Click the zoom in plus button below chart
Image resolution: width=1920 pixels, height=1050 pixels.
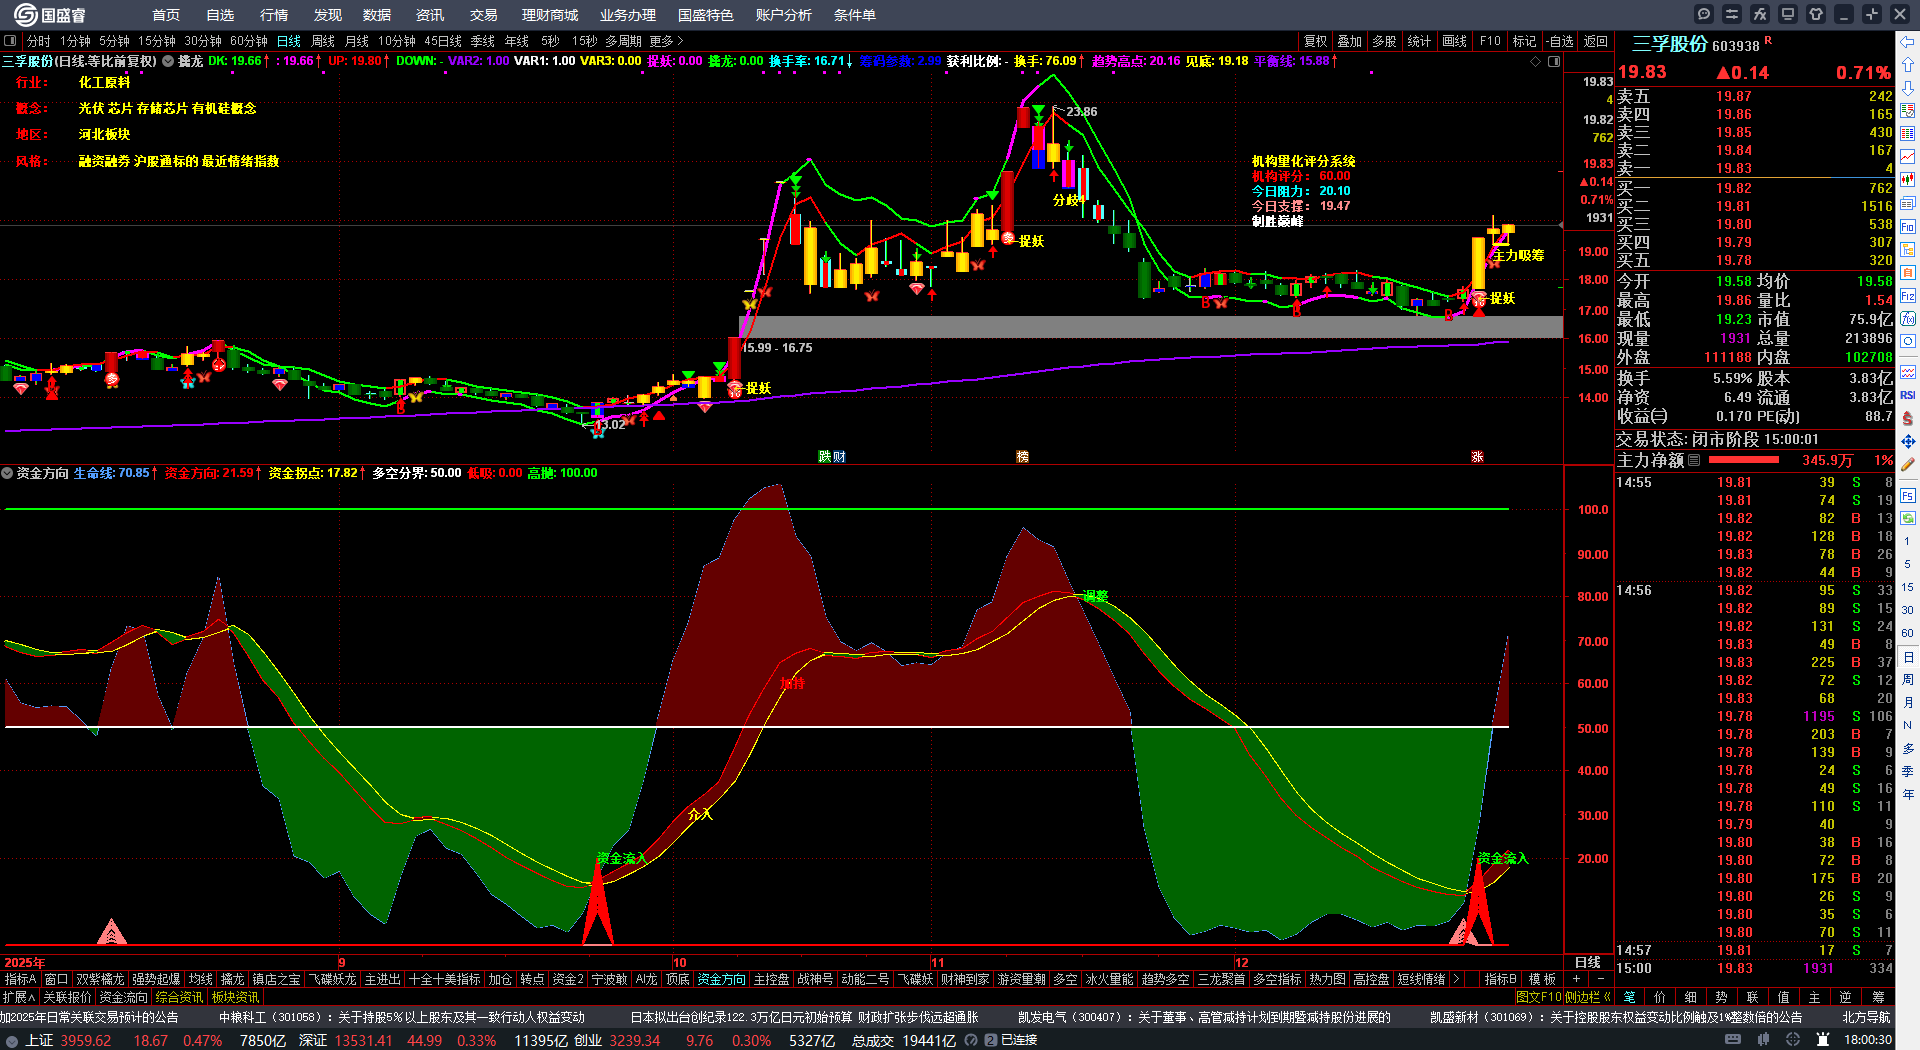1577,979
